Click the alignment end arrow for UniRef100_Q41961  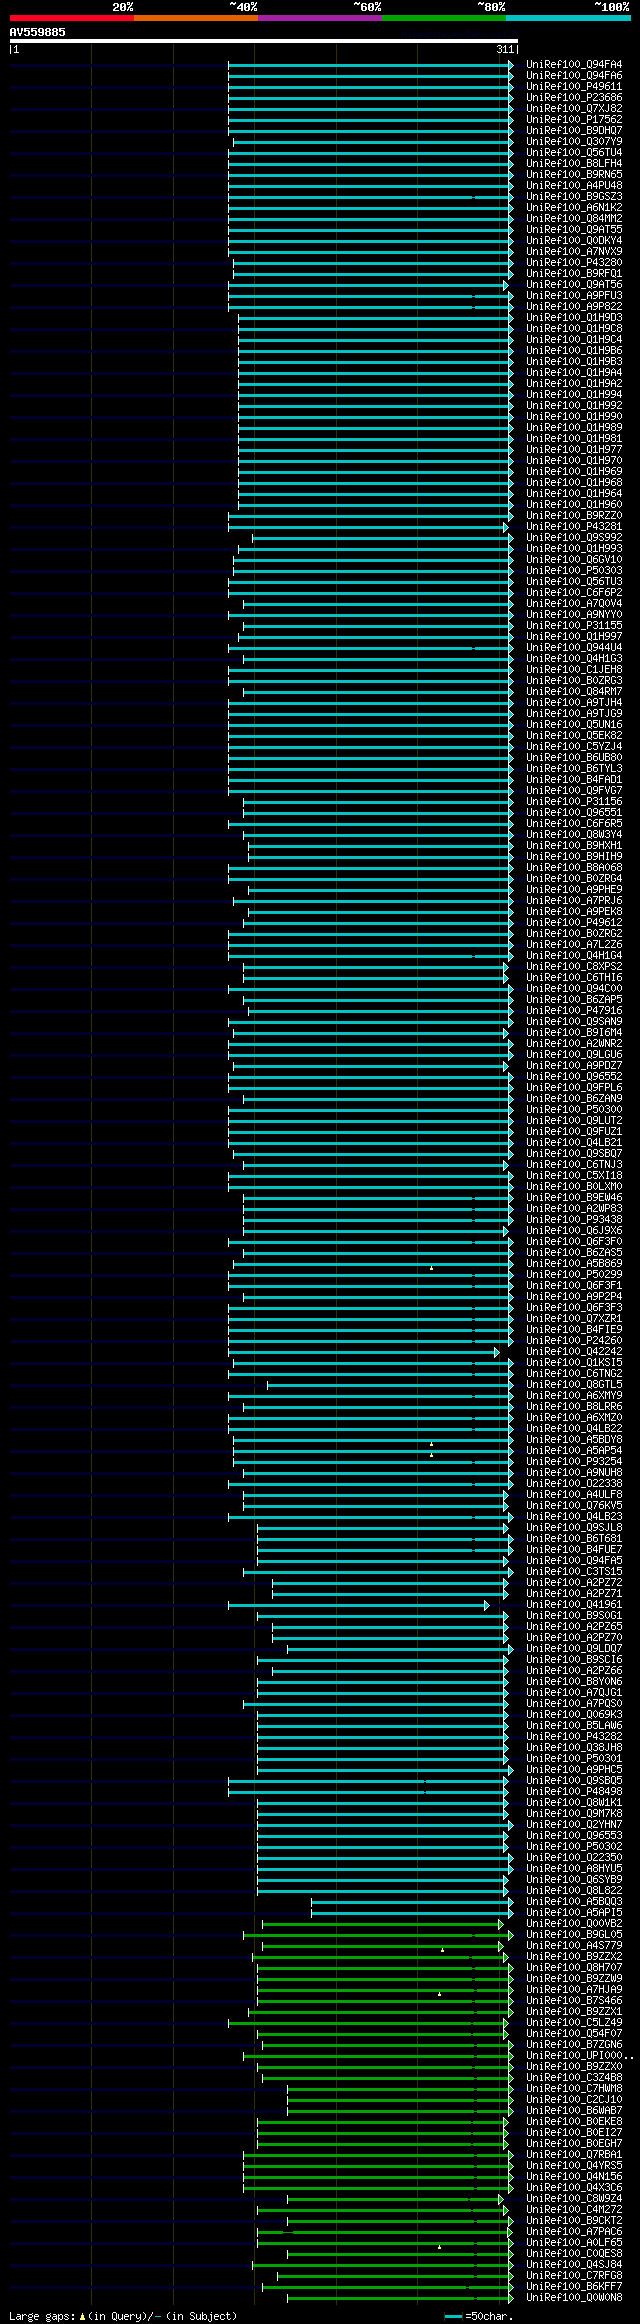tap(487, 1605)
